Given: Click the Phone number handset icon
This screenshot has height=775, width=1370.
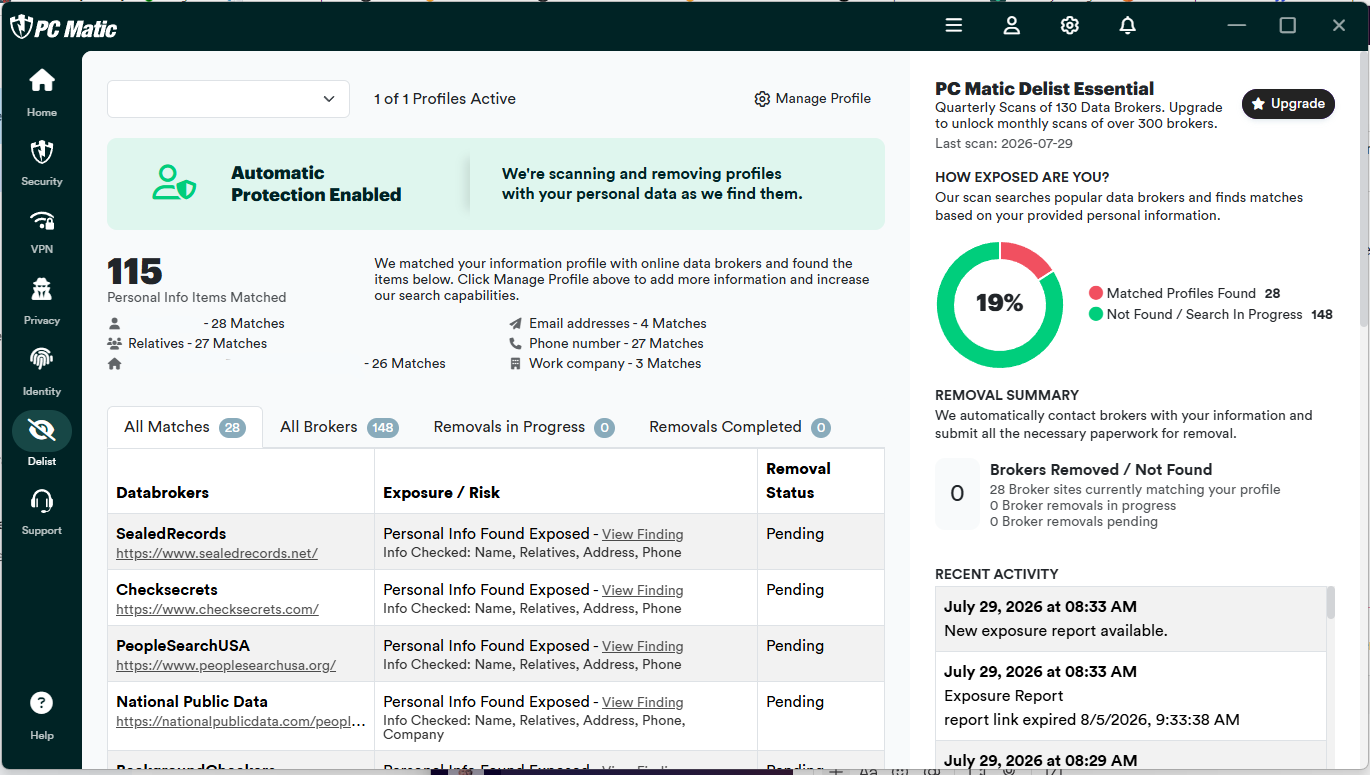Looking at the screenshot, I should 515,344.
